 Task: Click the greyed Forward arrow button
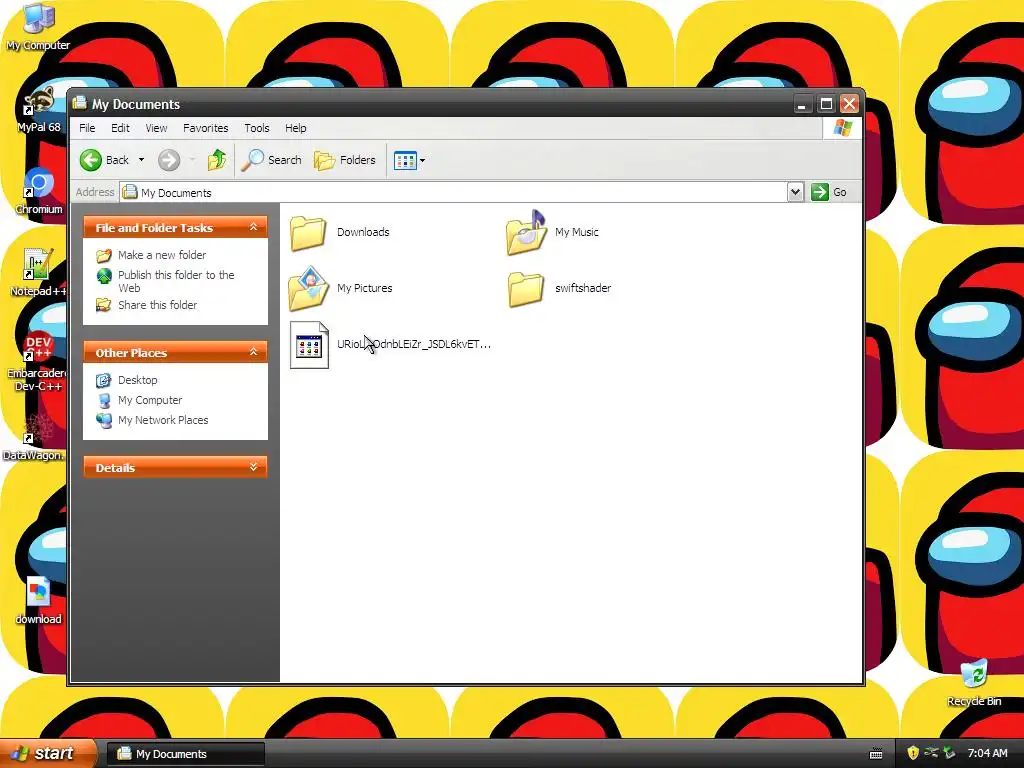(x=169, y=160)
